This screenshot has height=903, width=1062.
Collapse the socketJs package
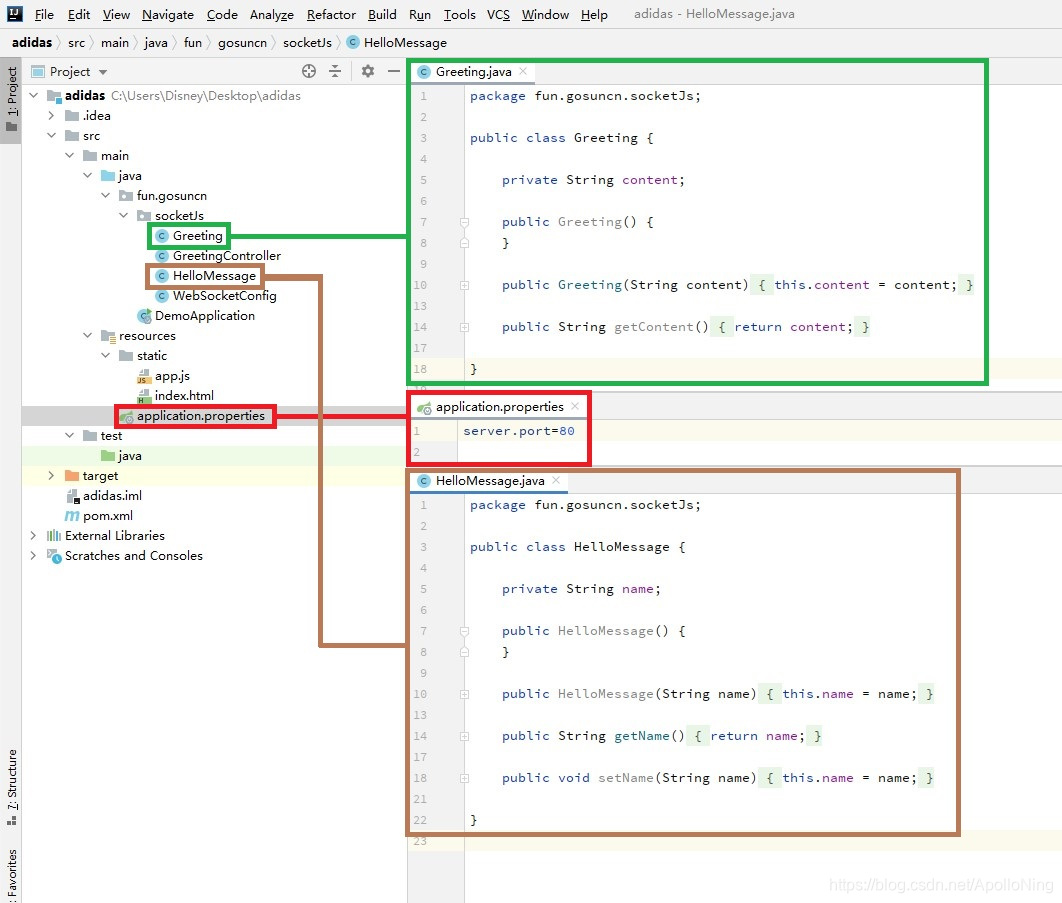123,215
